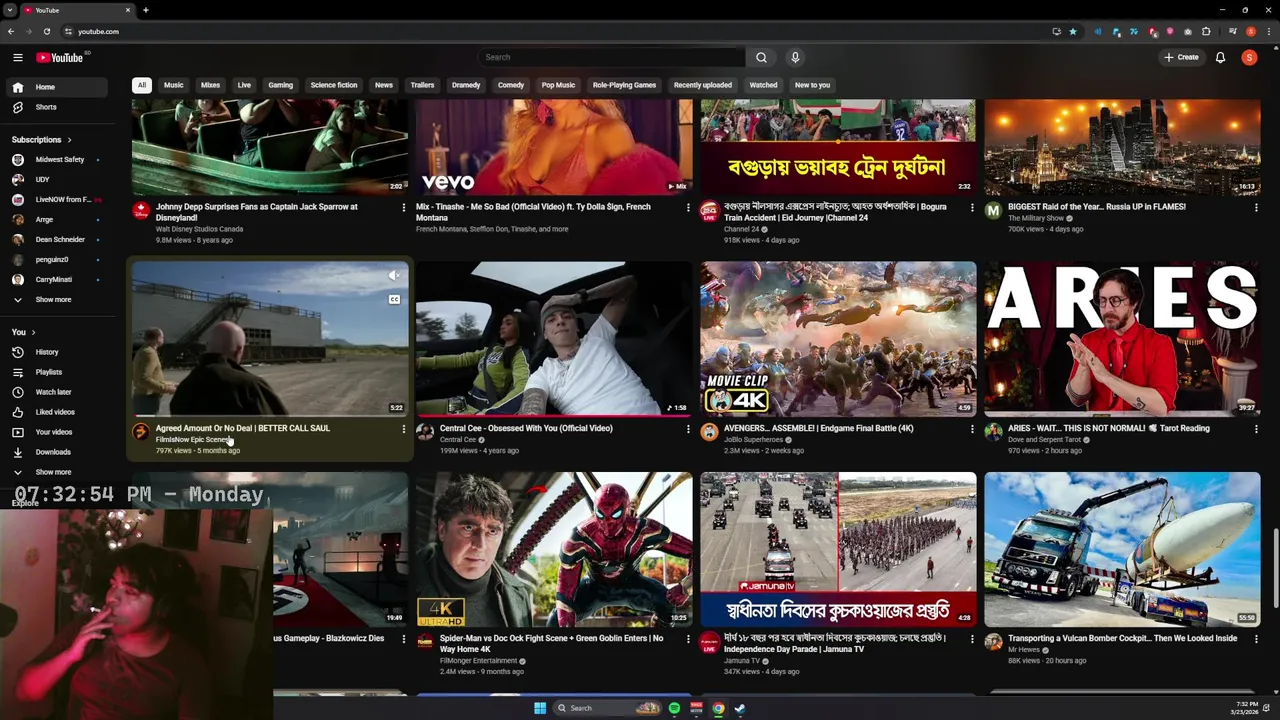
Task: Open Midwest Safety subscription channel
Action: click(x=58, y=160)
